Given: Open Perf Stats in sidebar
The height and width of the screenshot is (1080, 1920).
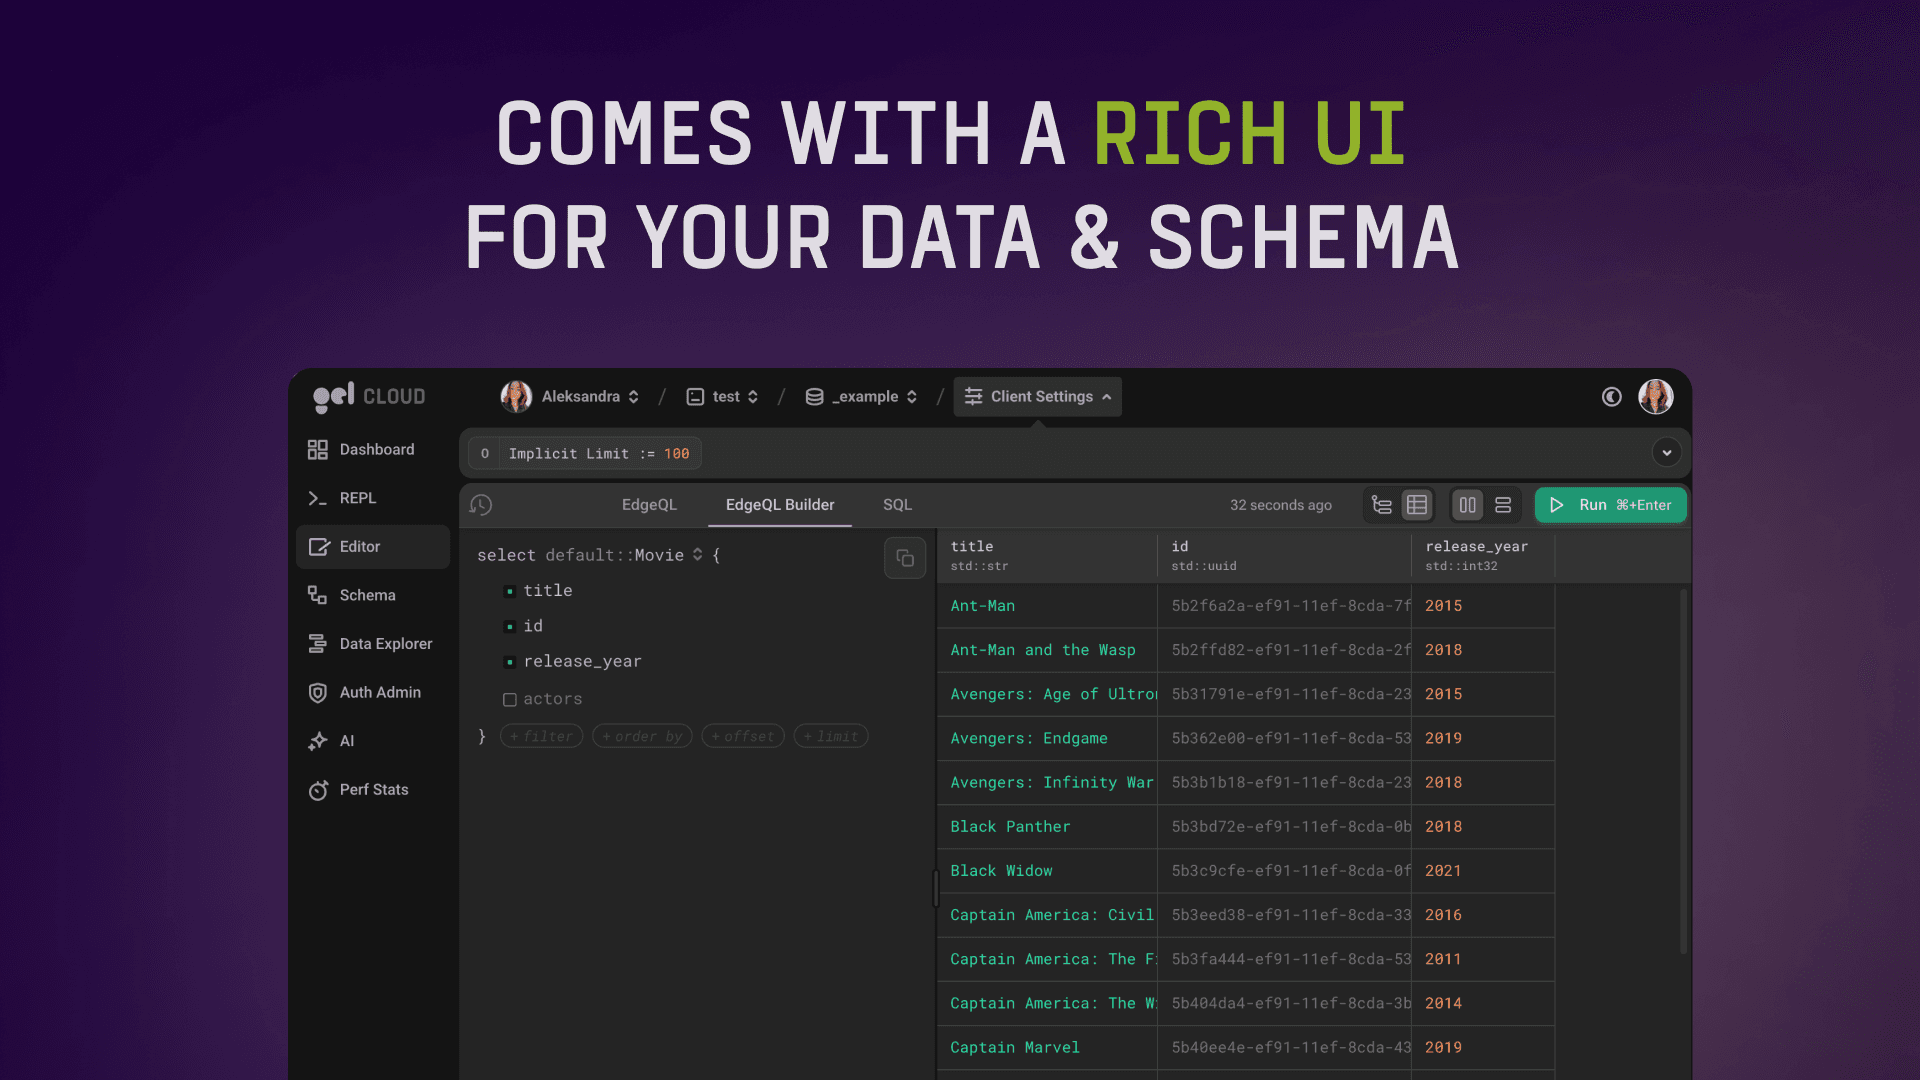Looking at the screenshot, I should (372, 790).
